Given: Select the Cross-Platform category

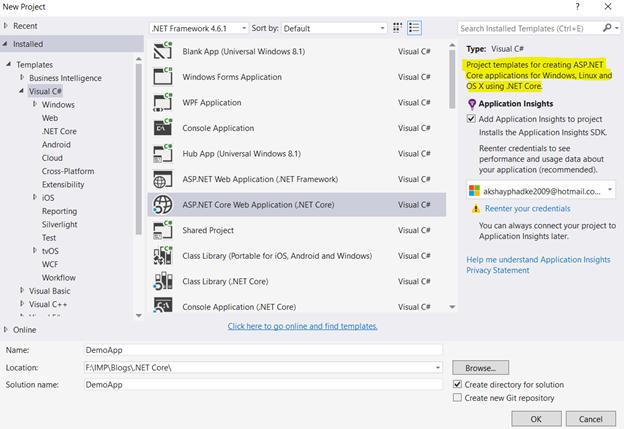Looking at the screenshot, I should click(68, 171).
